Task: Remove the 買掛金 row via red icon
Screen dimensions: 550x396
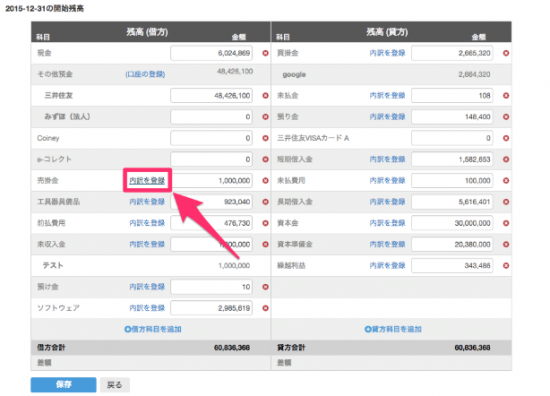Action: (x=506, y=53)
